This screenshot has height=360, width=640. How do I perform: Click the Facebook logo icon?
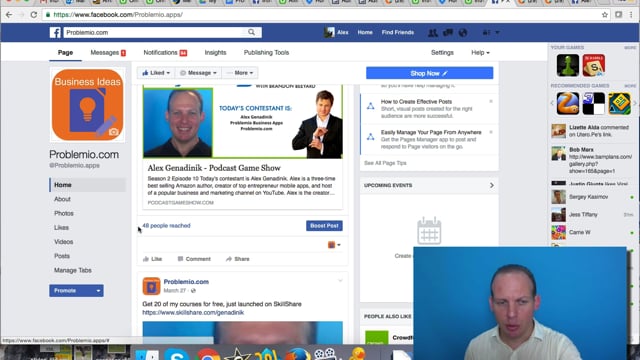point(55,32)
